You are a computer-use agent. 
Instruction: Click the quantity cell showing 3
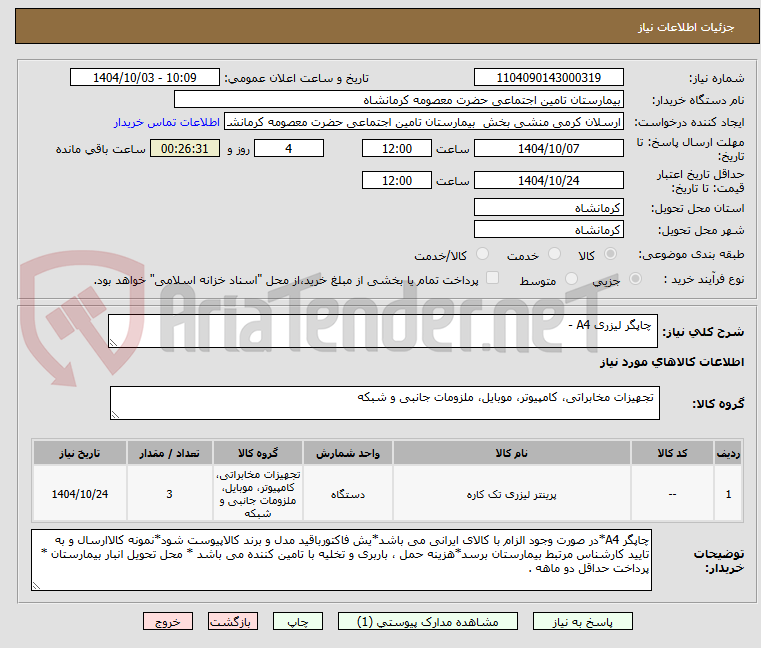click(169, 494)
